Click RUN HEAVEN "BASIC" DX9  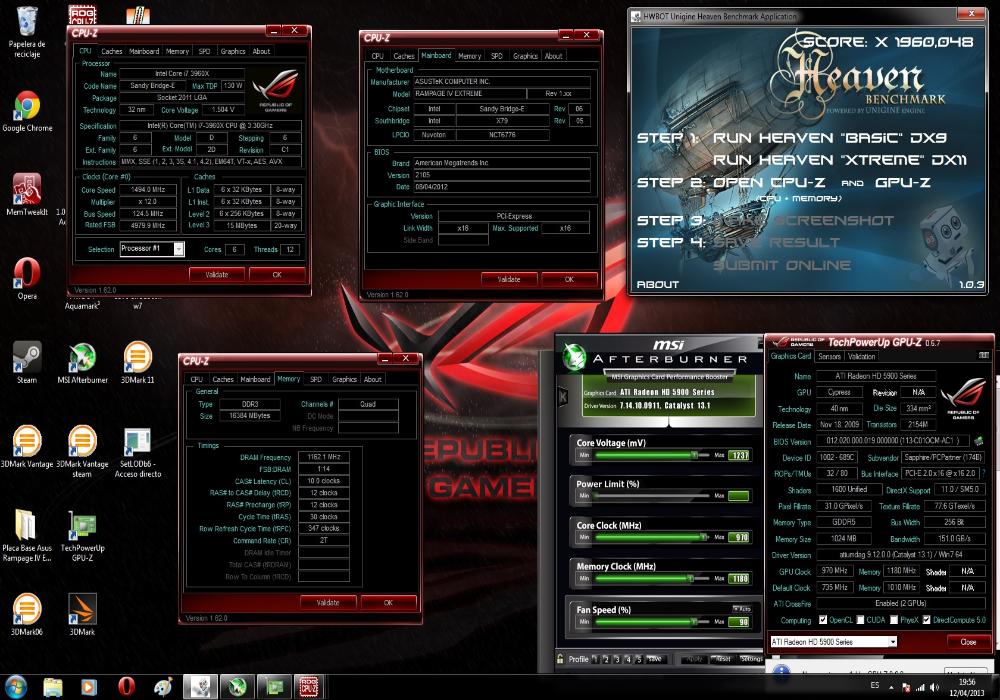(x=829, y=138)
